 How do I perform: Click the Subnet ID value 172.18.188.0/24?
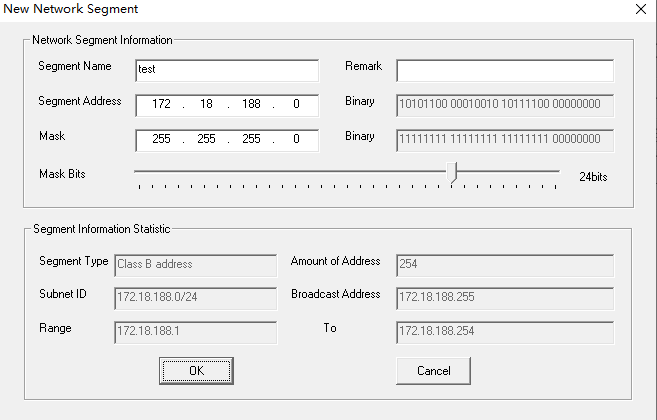pos(195,298)
